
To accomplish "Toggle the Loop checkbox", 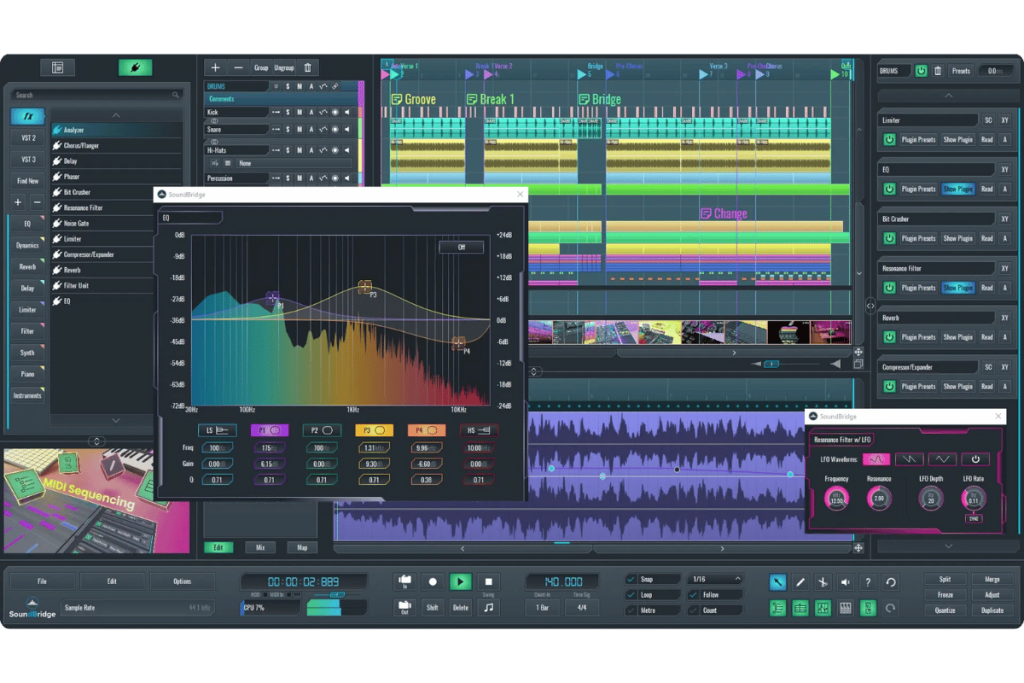I will (631, 595).
